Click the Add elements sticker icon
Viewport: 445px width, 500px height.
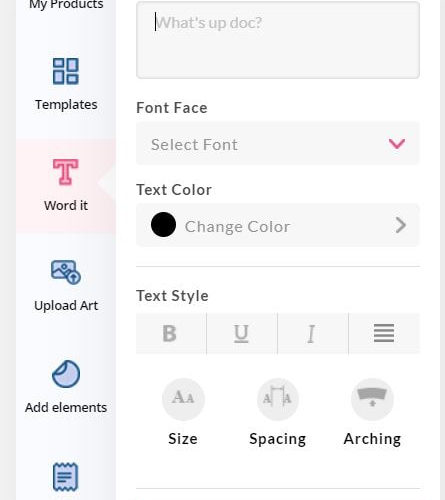point(66,374)
